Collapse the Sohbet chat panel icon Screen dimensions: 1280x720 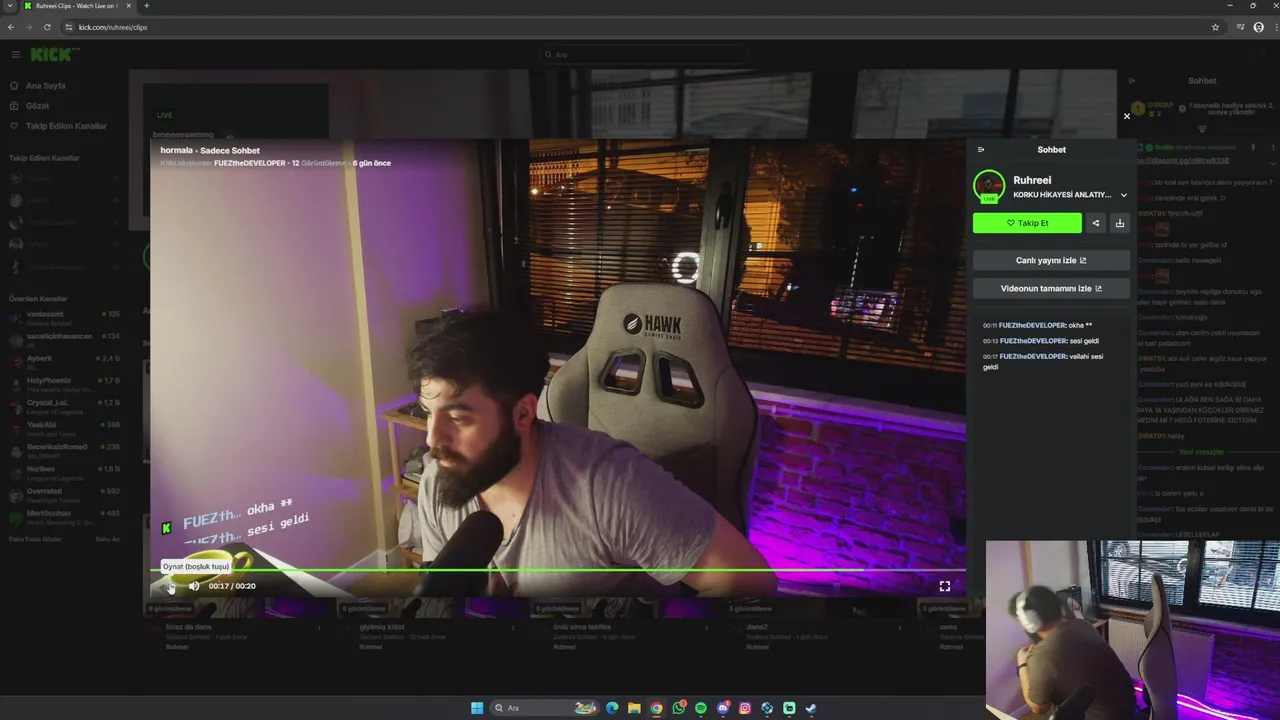pos(981,150)
